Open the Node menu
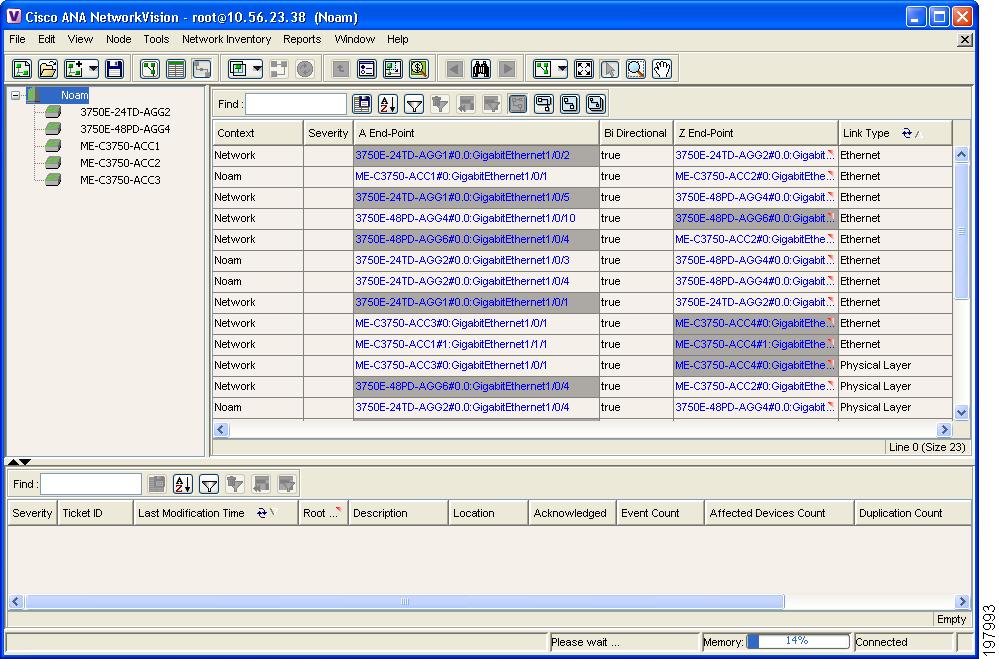Screen dimensions: 999x659 pos(119,40)
